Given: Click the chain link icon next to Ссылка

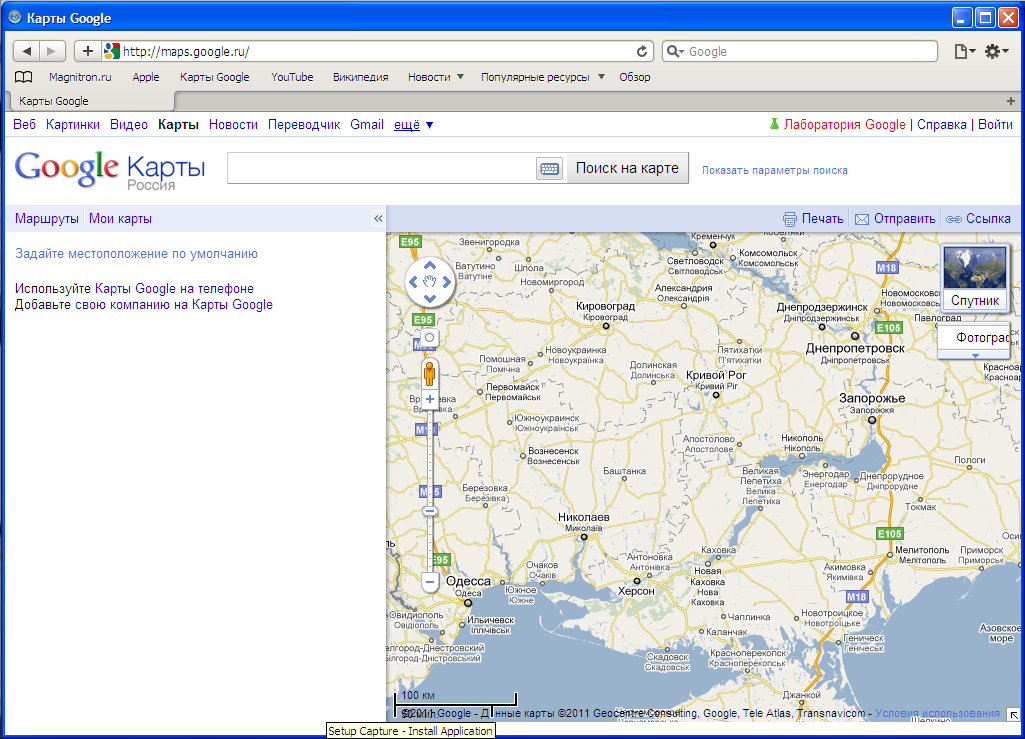Looking at the screenshot, I should tap(954, 219).
